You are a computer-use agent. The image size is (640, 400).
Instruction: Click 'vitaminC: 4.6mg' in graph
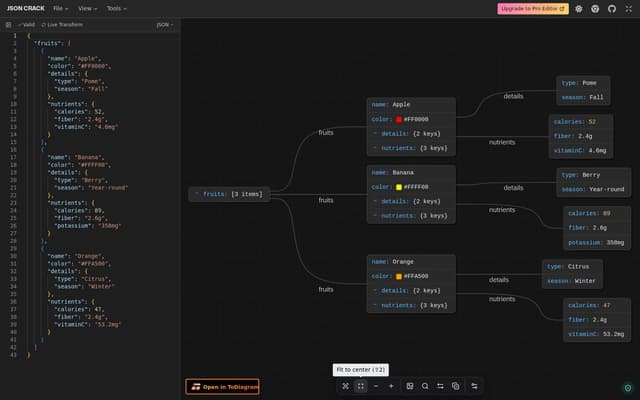(580, 151)
